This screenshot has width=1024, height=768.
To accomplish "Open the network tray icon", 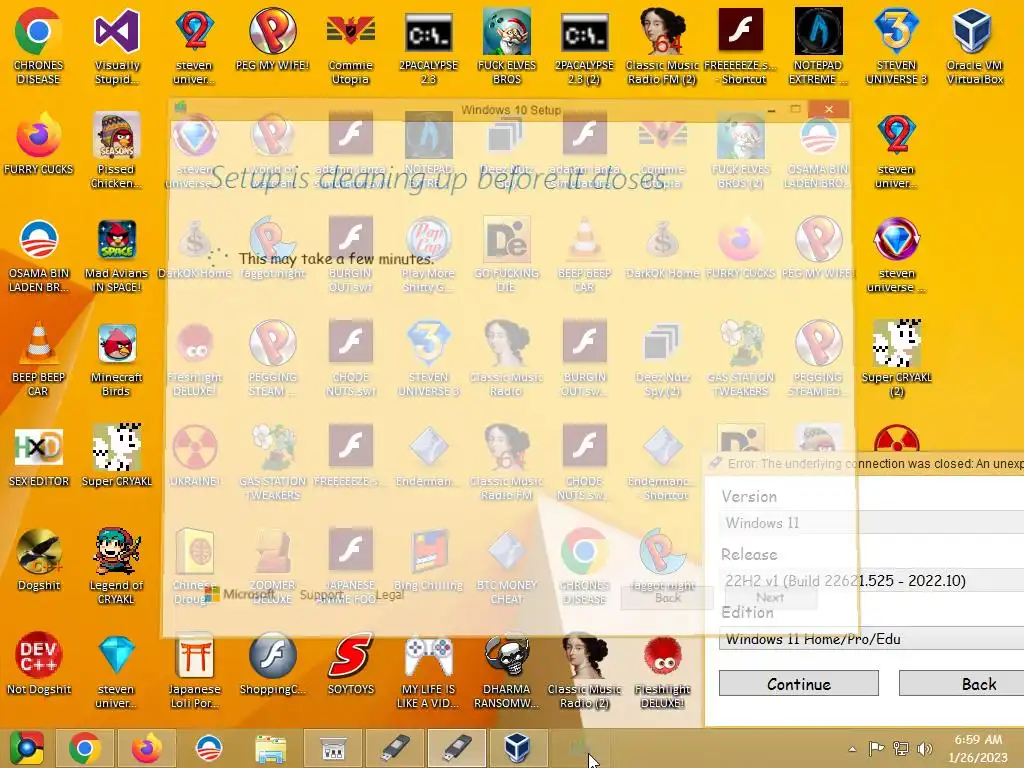I will pyautogui.click(x=901, y=748).
